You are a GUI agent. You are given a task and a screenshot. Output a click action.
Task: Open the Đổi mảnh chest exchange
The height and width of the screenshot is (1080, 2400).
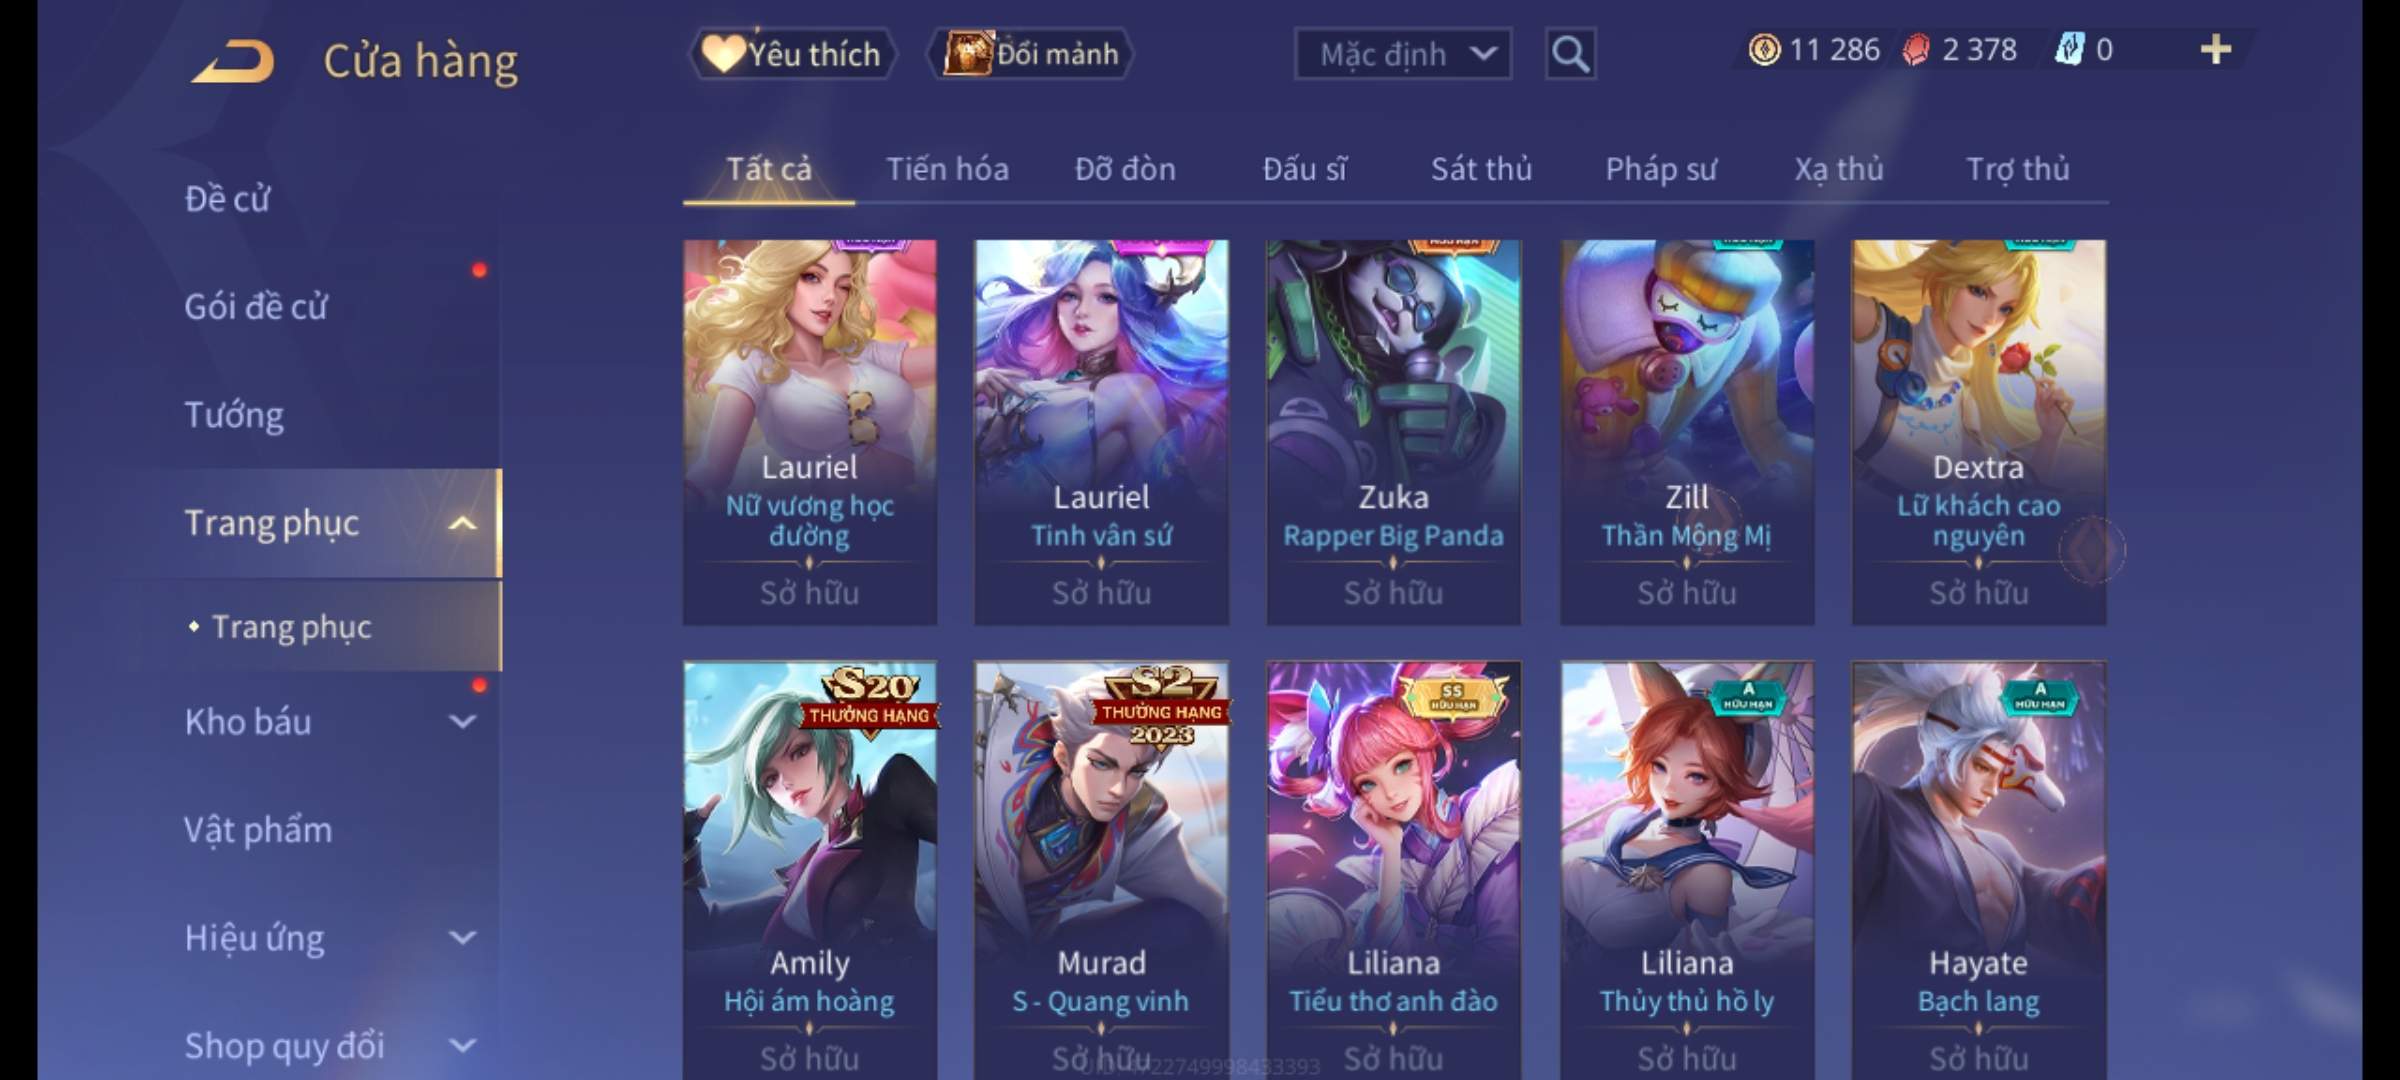[x=1030, y=54]
